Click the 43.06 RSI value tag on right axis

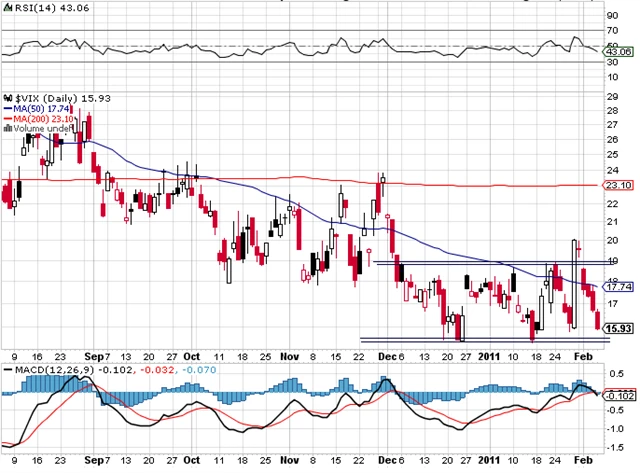tap(618, 52)
